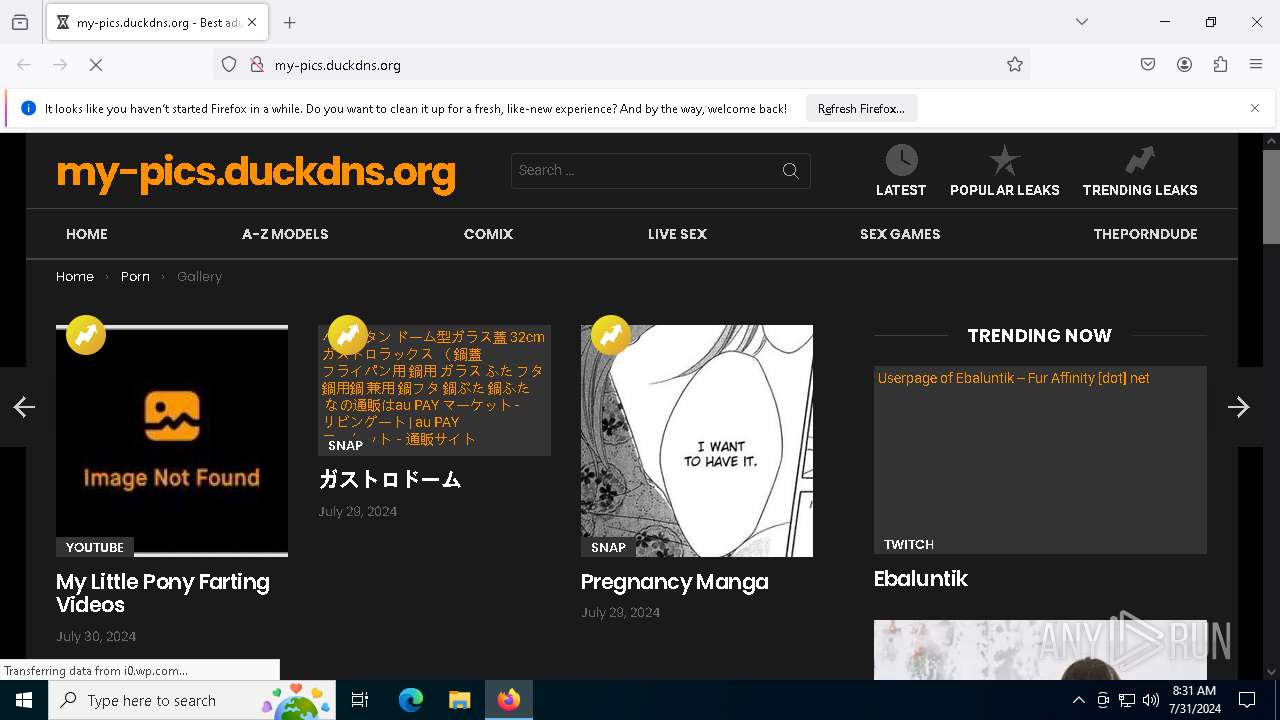Open the network tray icon
The image size is (1280, 720).
pyautogui.click(x=1127, y=700)
